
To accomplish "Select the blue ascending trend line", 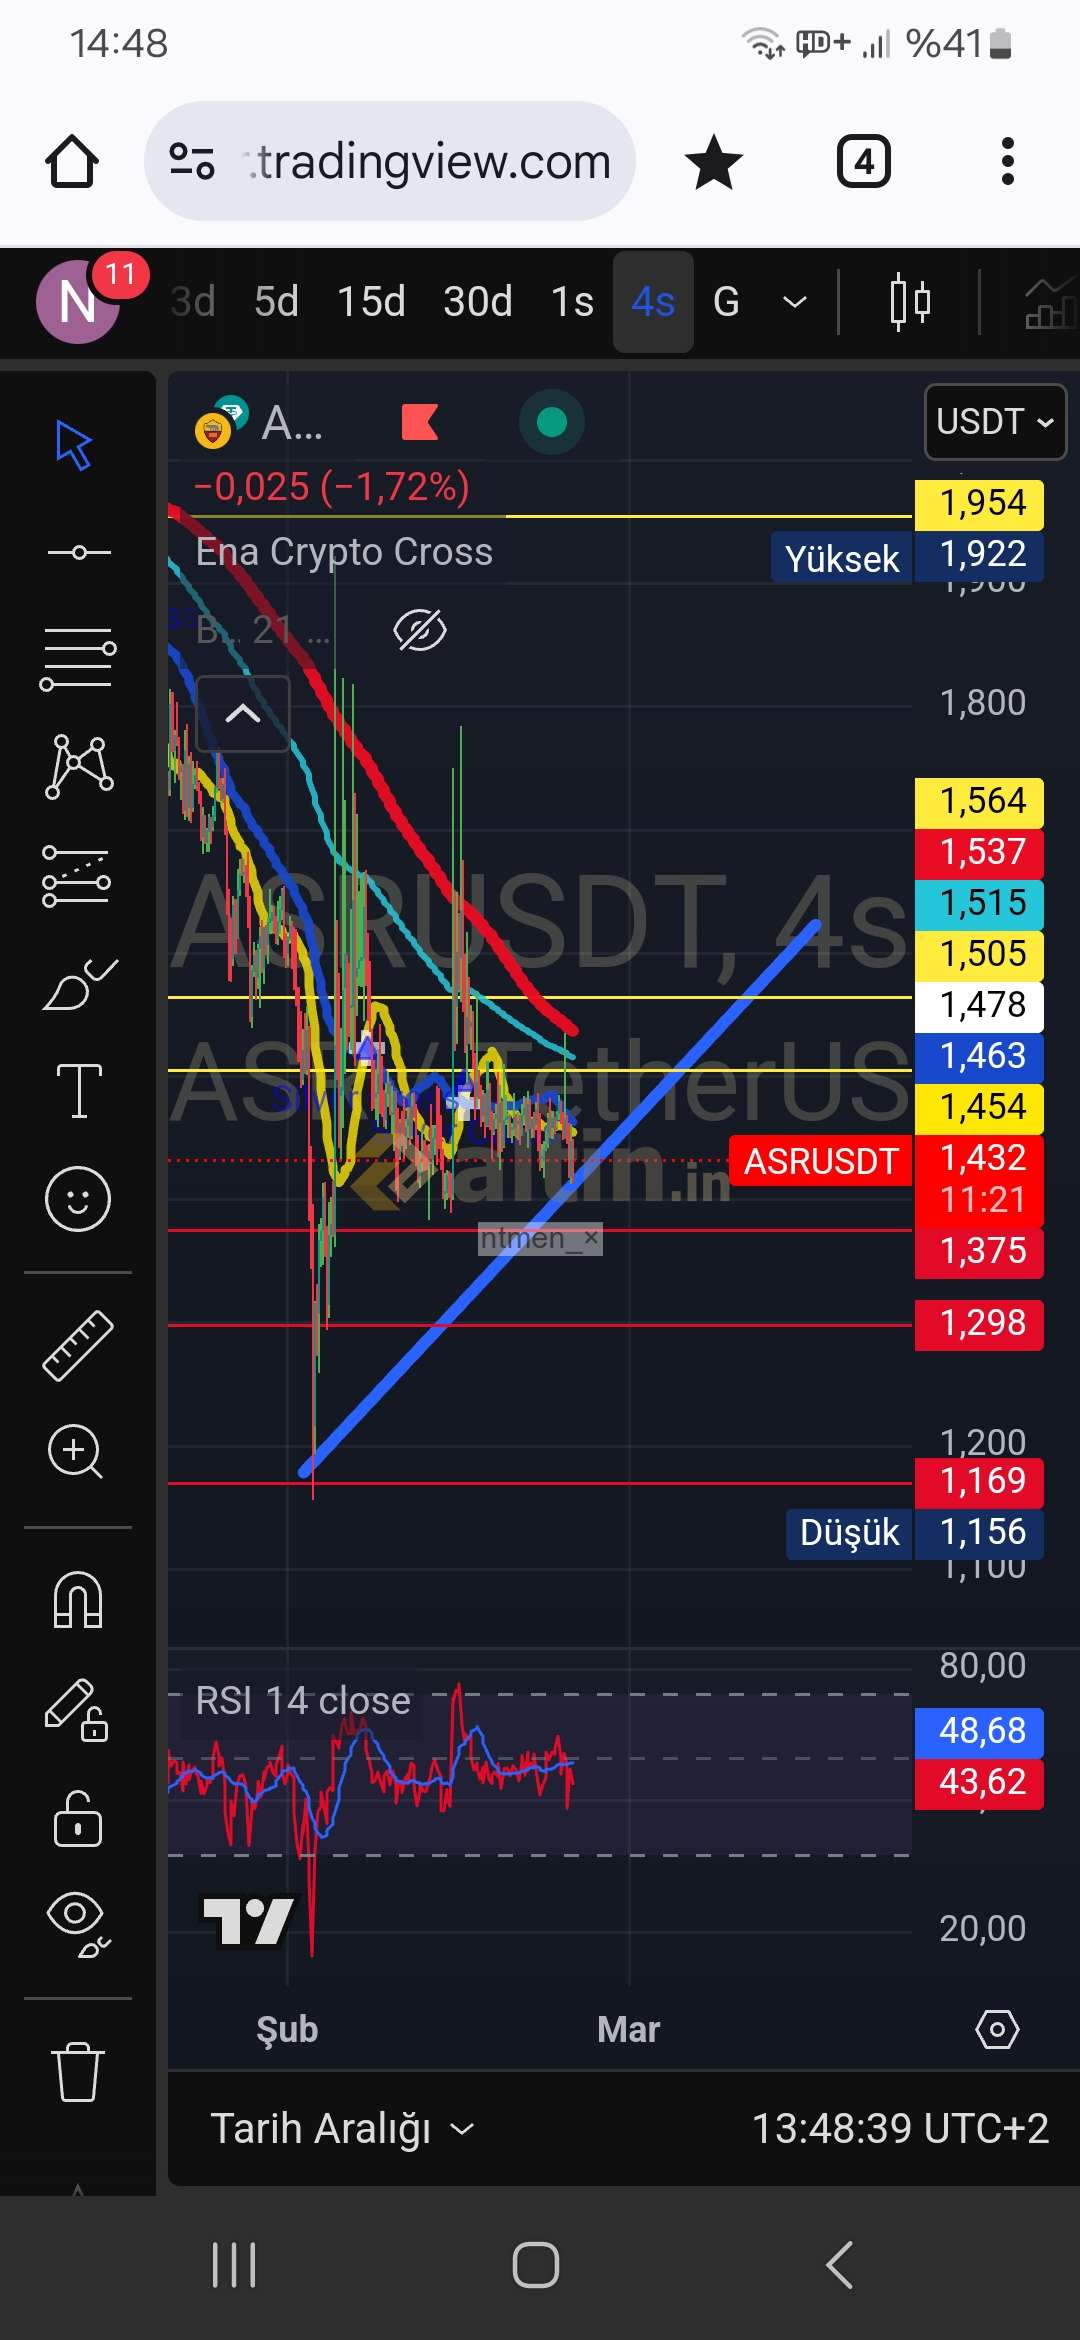I will 562,1197.
